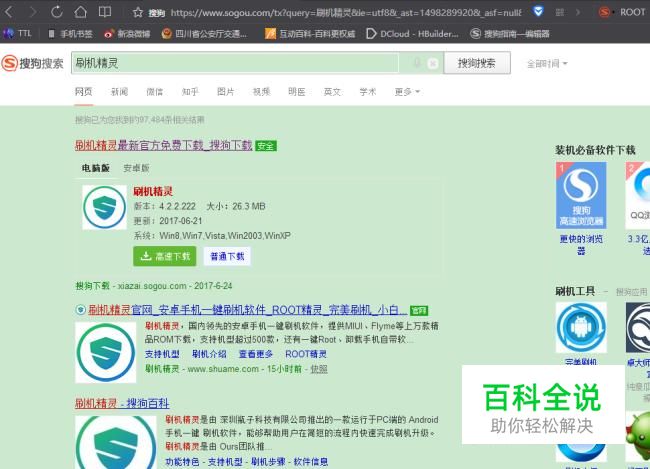Switch to the 明医 search tab

click(x=296, y=92)
